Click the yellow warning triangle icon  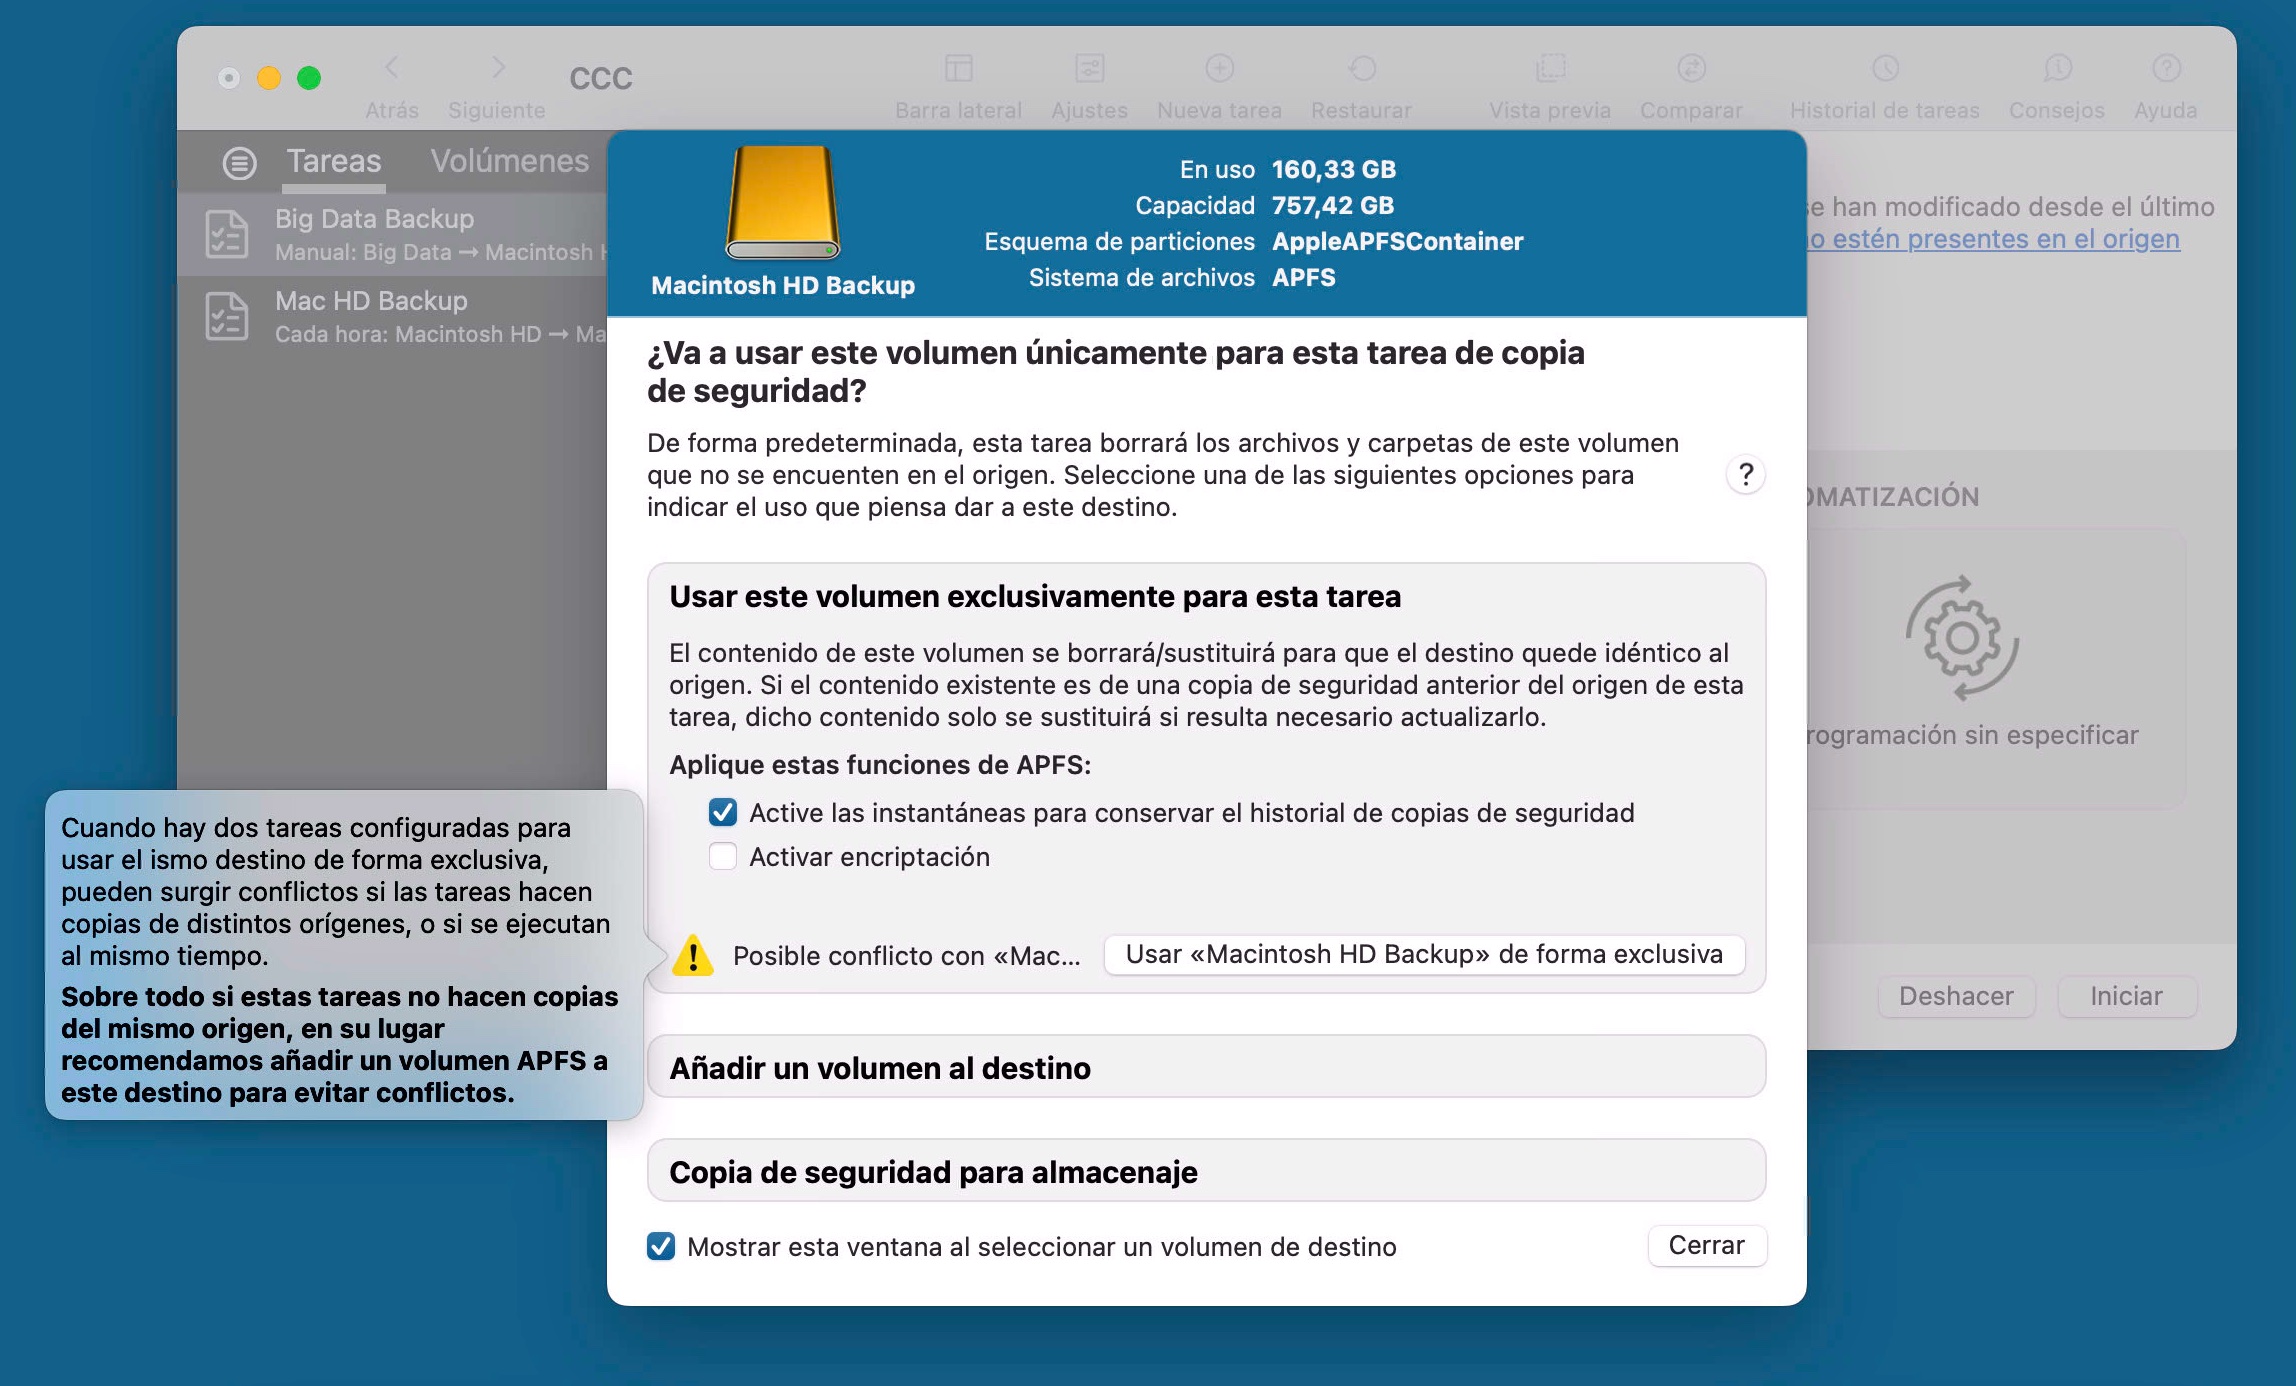pos(692,955)
